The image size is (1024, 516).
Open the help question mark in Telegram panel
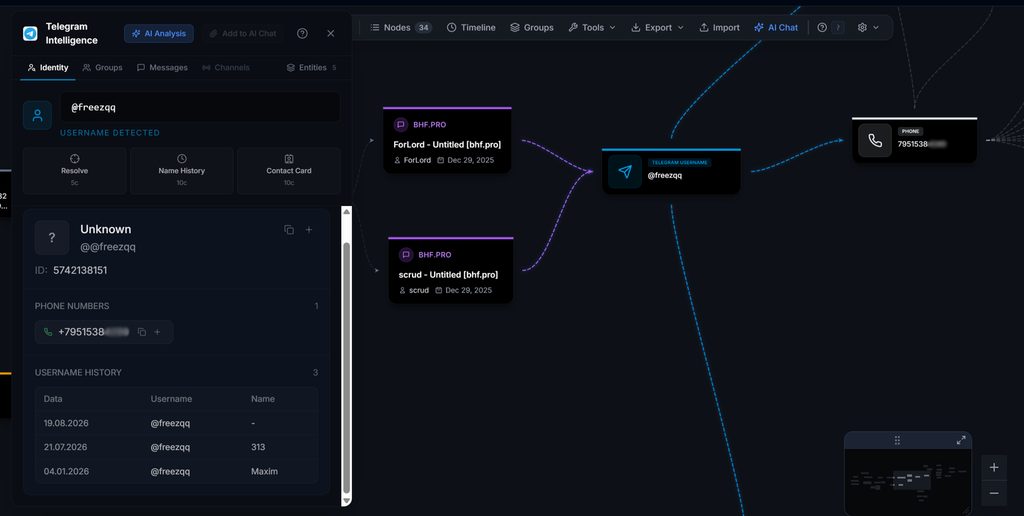302,33
